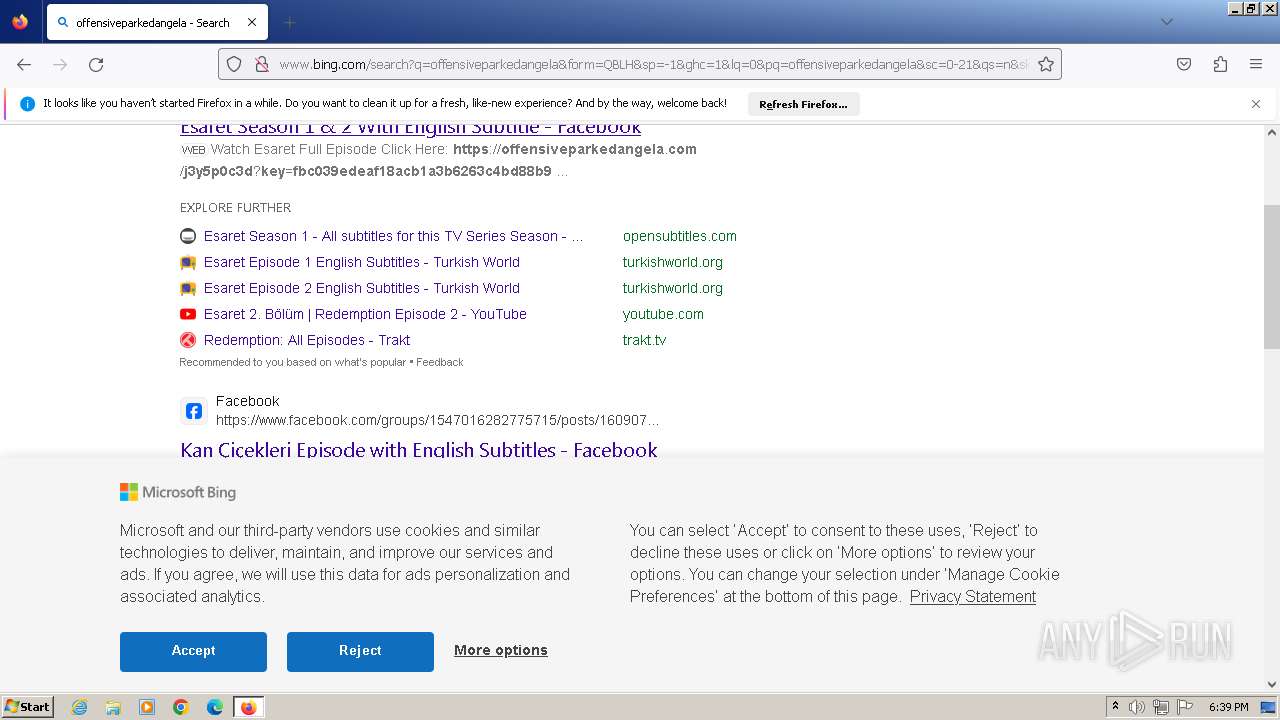Viewport: 1280px width, 720px height.
Task: Save page to Pocket
Action: pyautogui.click(x=1184, y=64)
